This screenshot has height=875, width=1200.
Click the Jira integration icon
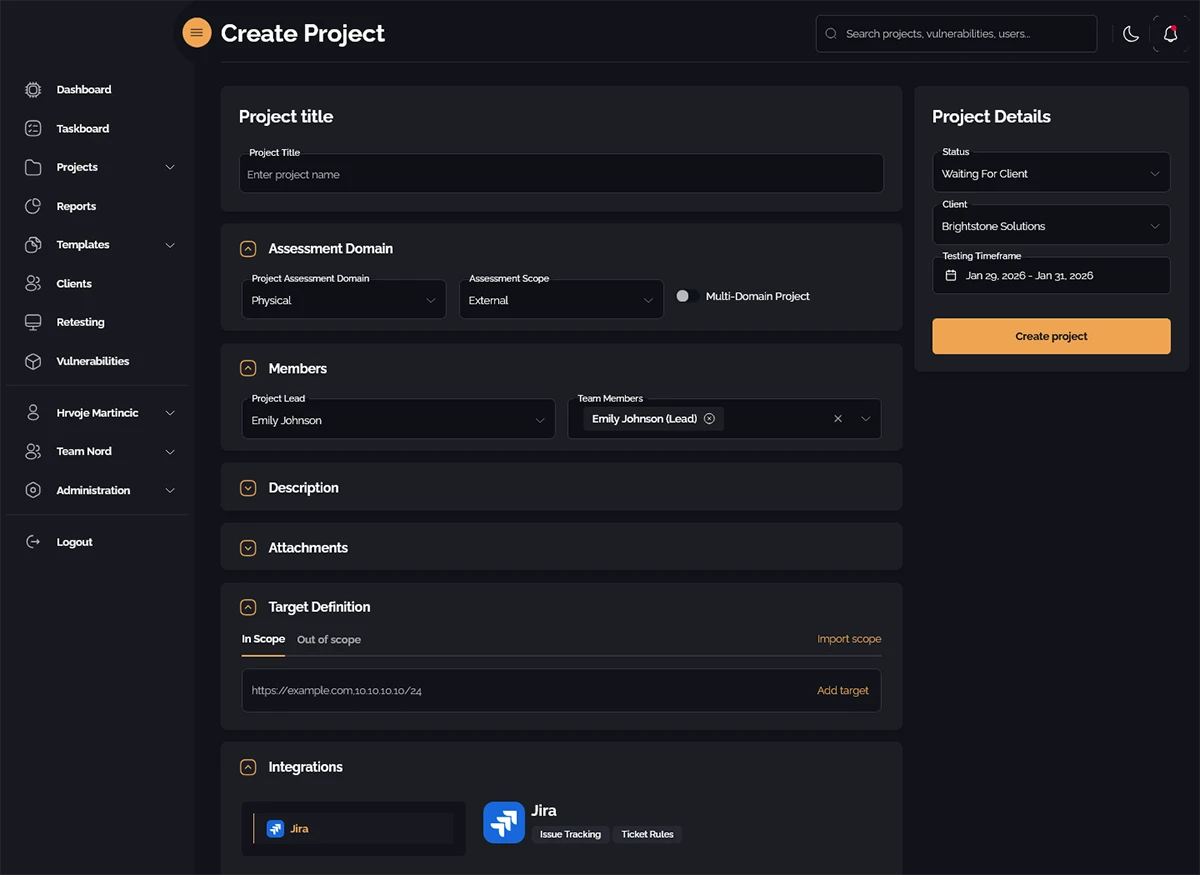click(x=503, y=822)
